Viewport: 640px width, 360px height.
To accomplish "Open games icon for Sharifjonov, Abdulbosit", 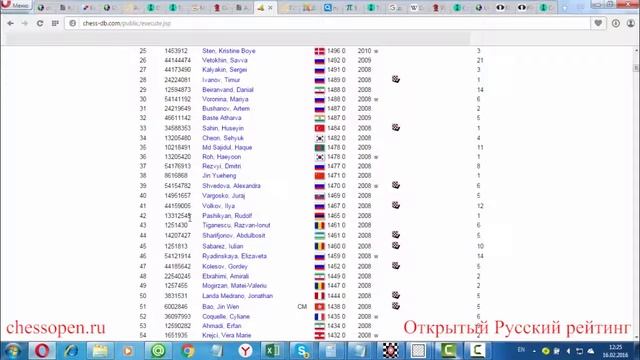I will 396,235.
